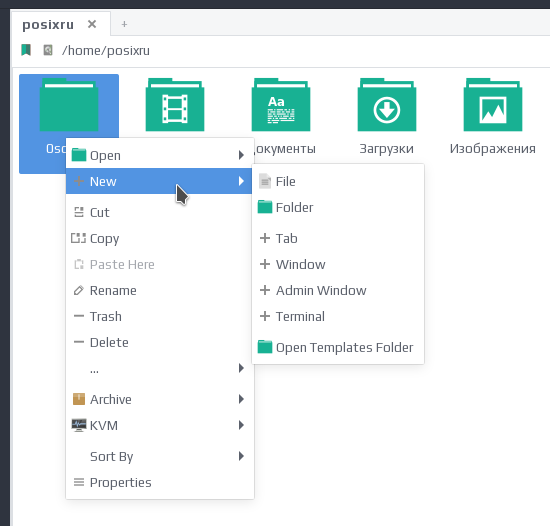Image resolution: width=550 pixels, height=526 pixels.
Task: Click the plus icon next to New
Action: pos(79,181)
